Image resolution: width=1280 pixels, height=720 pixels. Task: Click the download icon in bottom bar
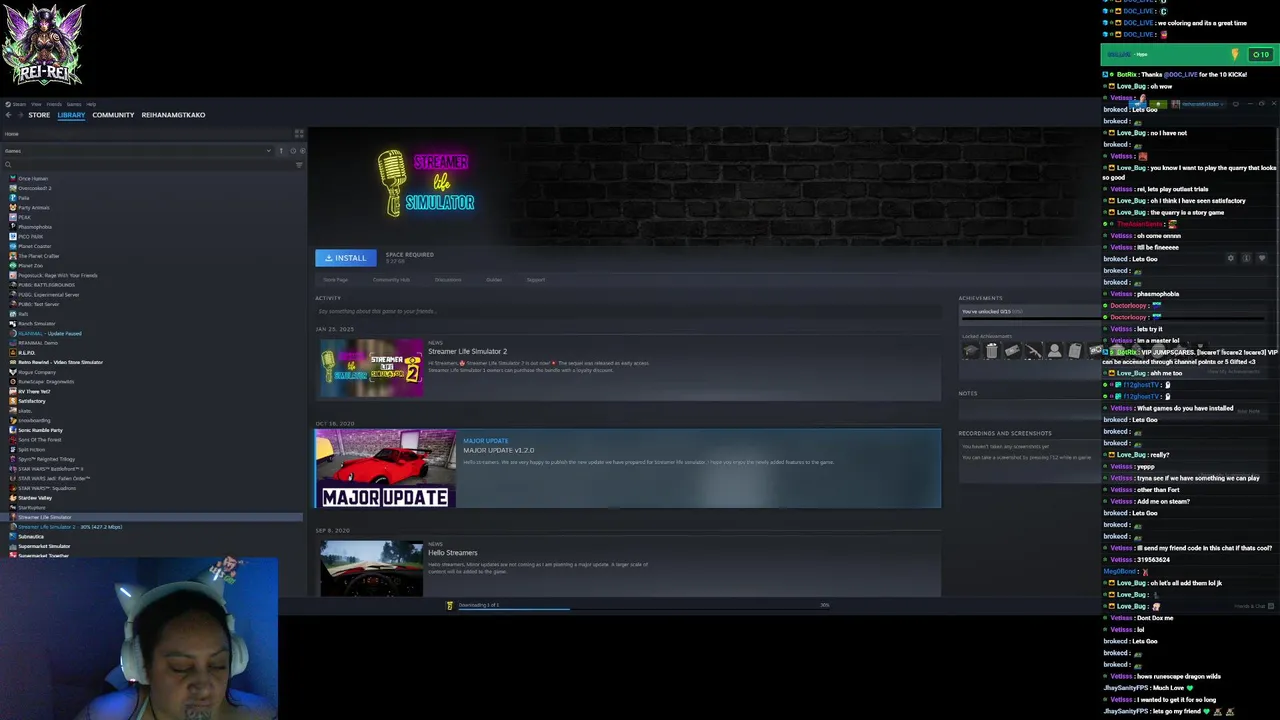[x=450, y=605]
